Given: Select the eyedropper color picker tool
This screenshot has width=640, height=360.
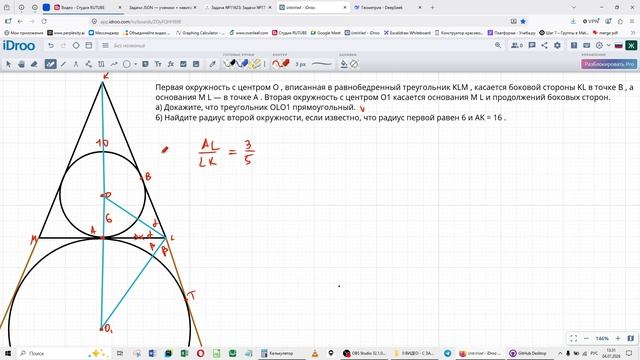Looking at the screenshot, I should [212, 64].
